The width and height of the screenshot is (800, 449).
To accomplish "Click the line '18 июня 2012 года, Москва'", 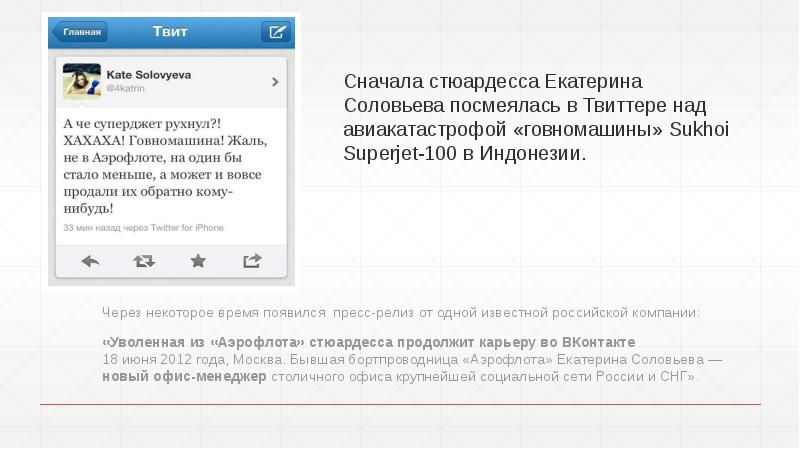I will pyautogui.click(x=412, y=359).
